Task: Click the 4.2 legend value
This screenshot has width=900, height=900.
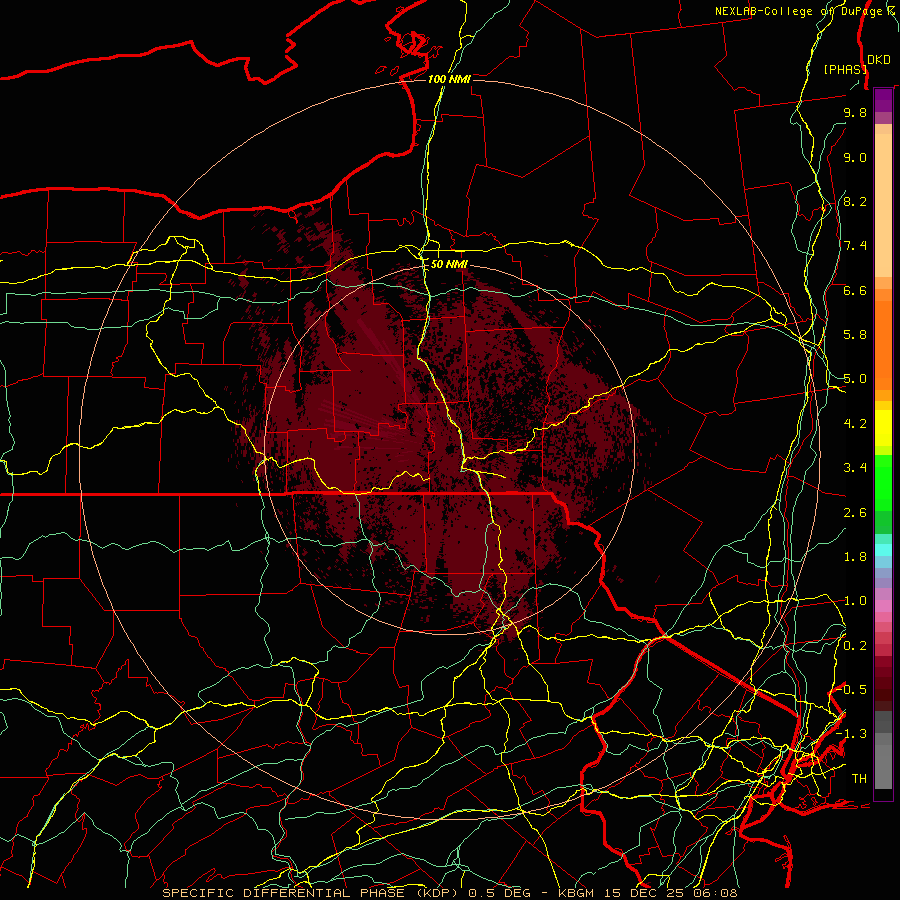Action: 855,424
